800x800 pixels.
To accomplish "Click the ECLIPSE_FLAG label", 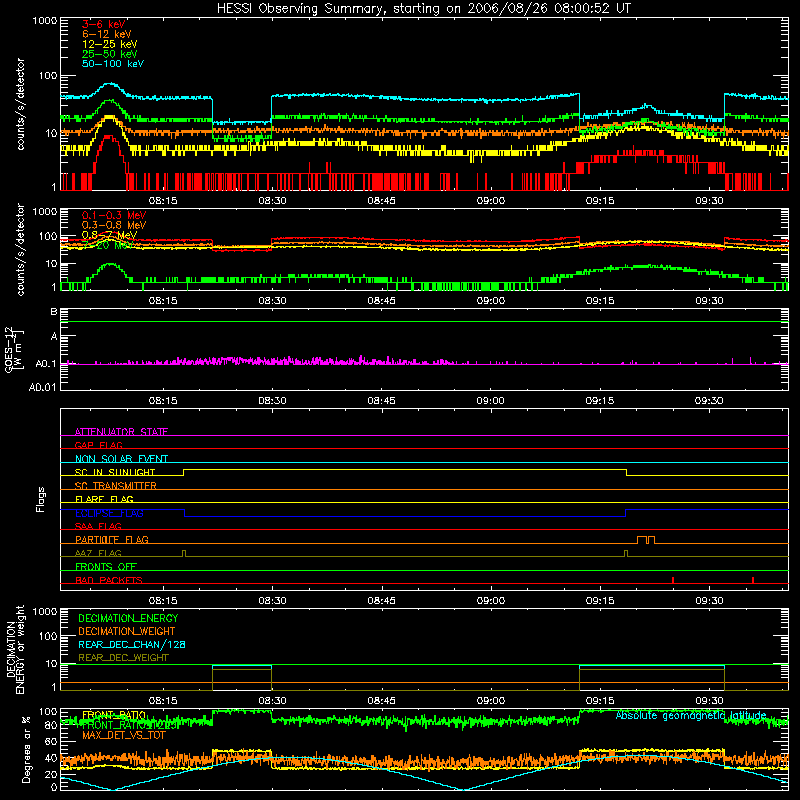I will [109, 513].
